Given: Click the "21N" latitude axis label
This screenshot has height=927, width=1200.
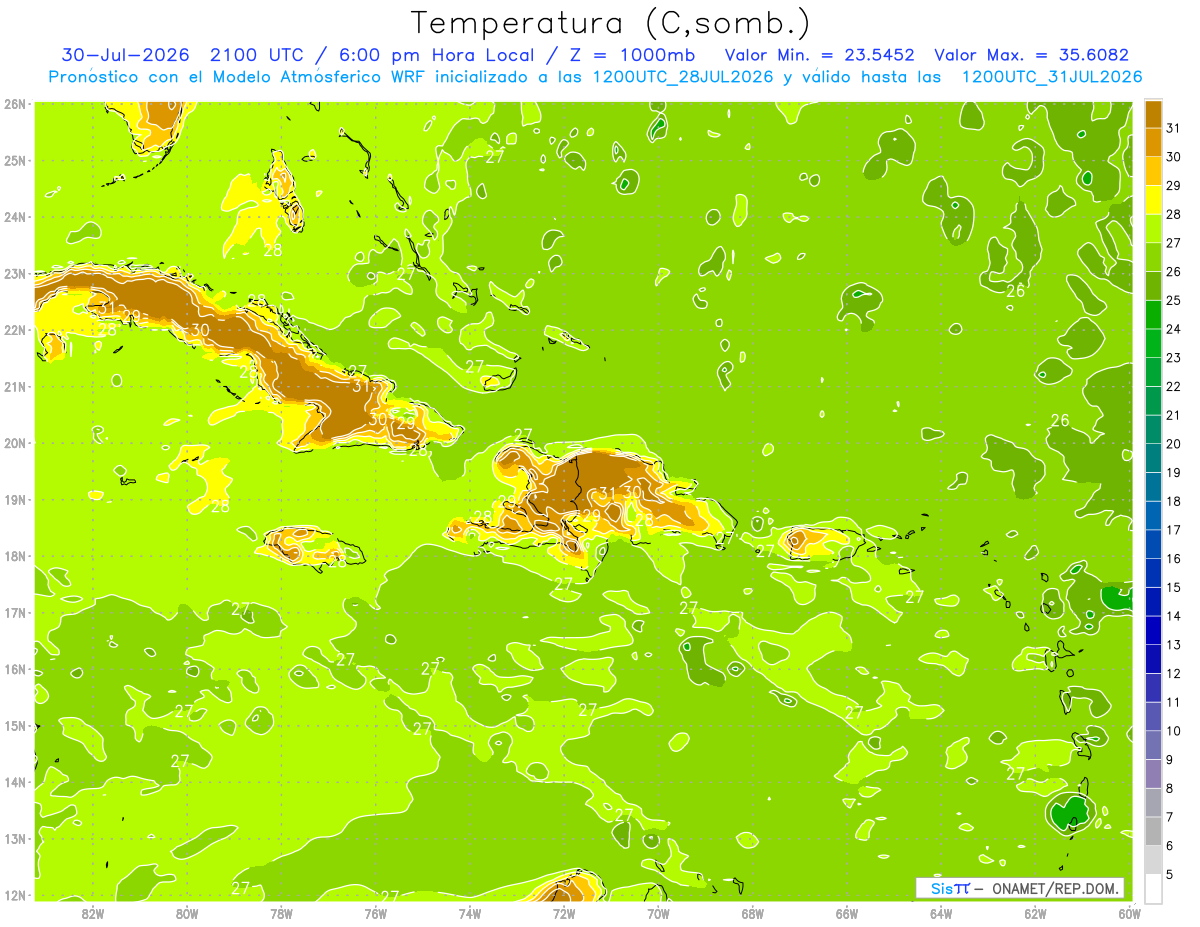Looking at the screenshot, I should pyautogui.click(x=14, y=386).
